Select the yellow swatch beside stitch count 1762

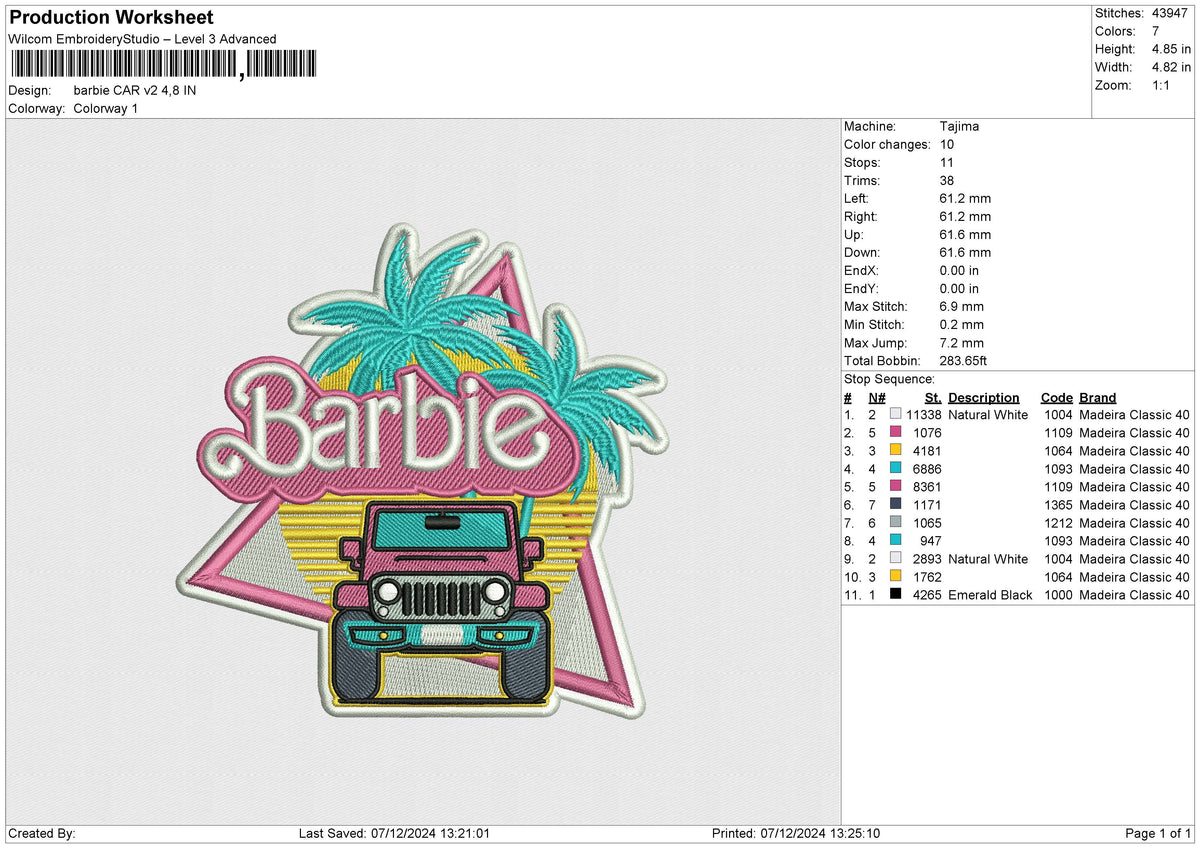[x=895, y=576]
